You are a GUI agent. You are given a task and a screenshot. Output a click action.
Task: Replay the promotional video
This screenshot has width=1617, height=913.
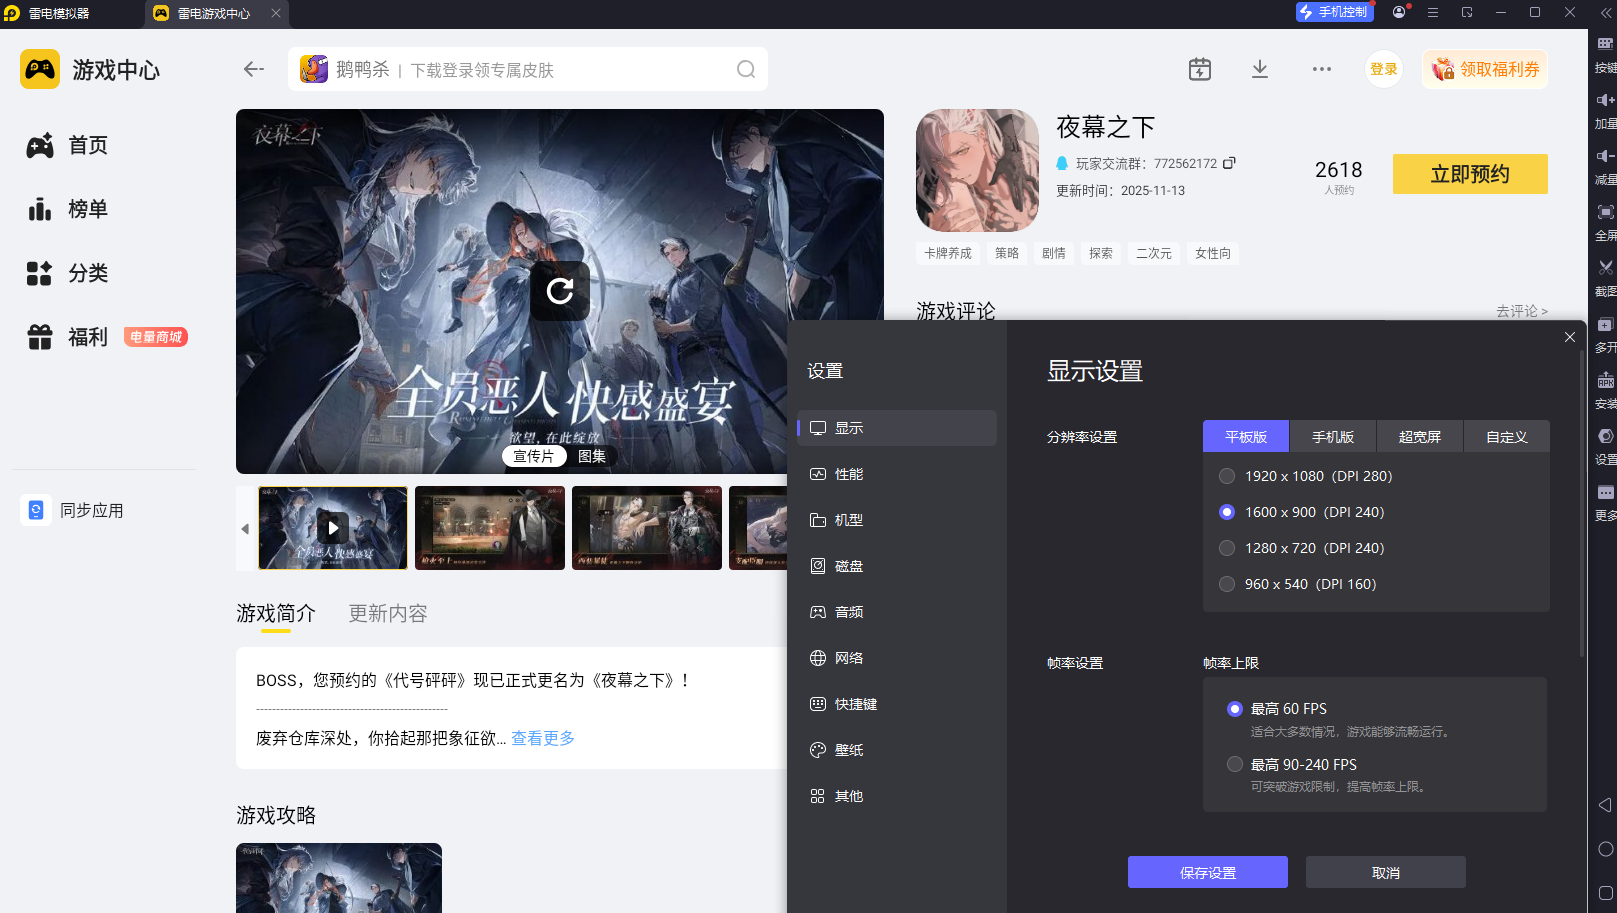coord(560,291)
